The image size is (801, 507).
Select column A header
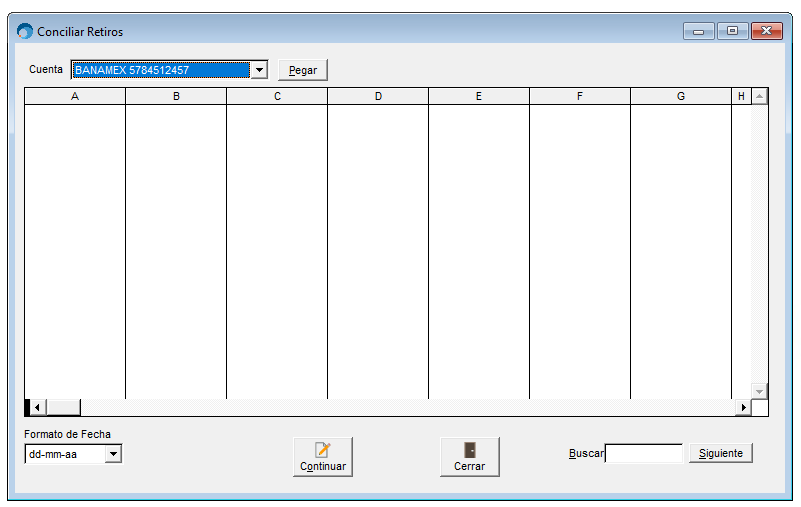[75, 96]
